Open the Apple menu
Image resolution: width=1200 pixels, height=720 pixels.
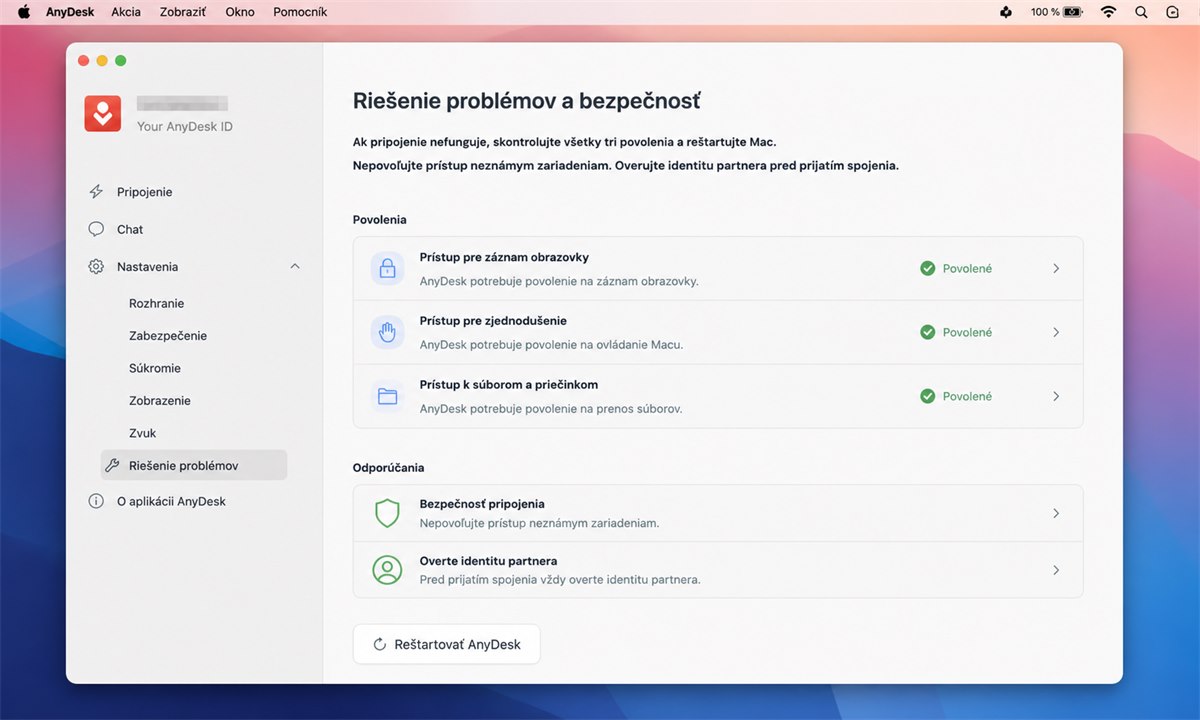[24, 12]
